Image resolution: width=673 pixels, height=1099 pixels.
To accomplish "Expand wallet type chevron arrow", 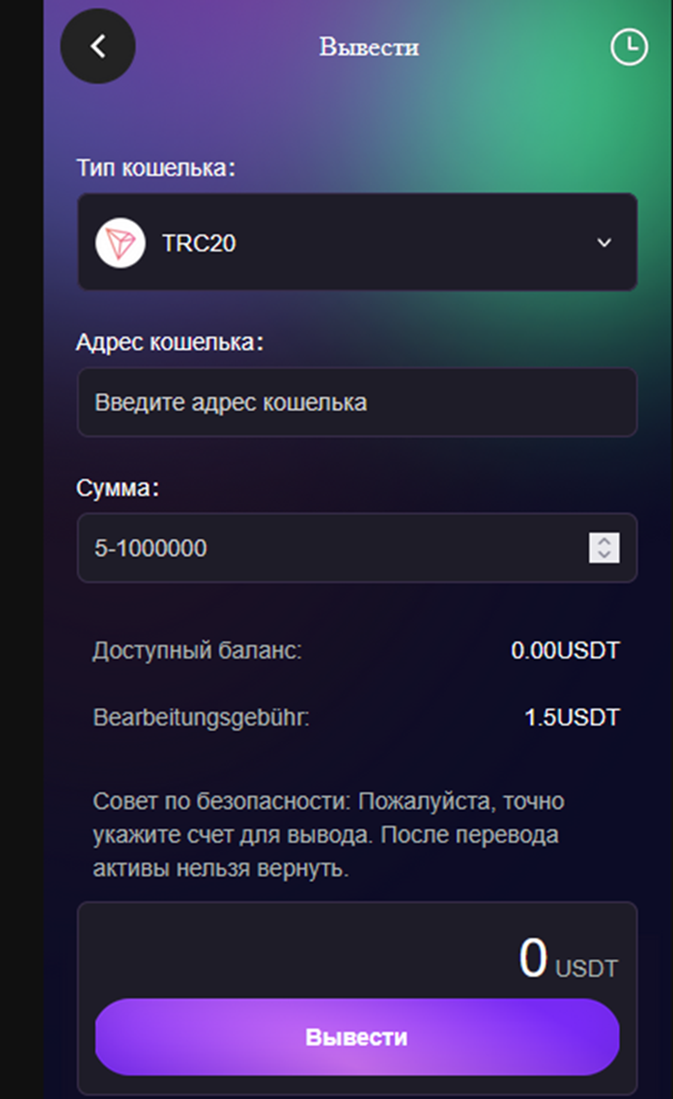I will (x=604, y=243).
